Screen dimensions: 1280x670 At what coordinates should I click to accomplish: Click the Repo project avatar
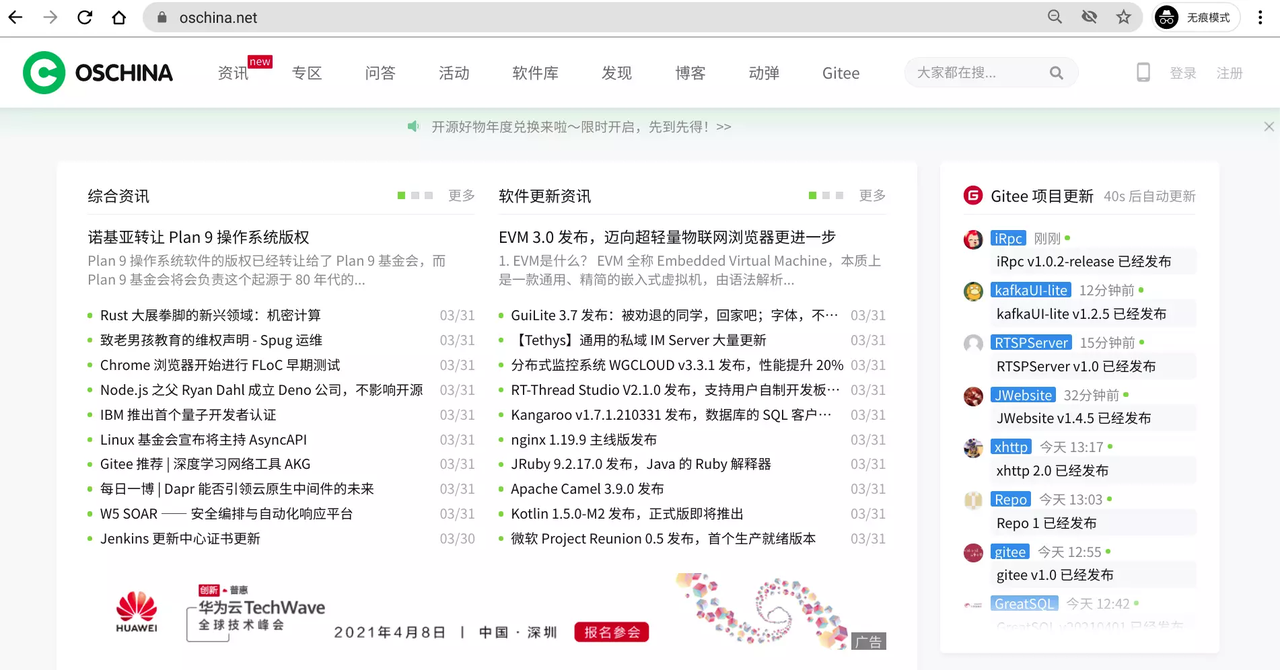(x=973, y=500)
